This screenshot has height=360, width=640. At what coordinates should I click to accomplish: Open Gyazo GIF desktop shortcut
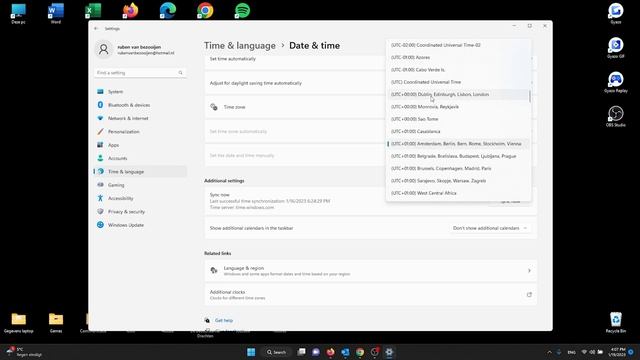click(x=616, y=48)
